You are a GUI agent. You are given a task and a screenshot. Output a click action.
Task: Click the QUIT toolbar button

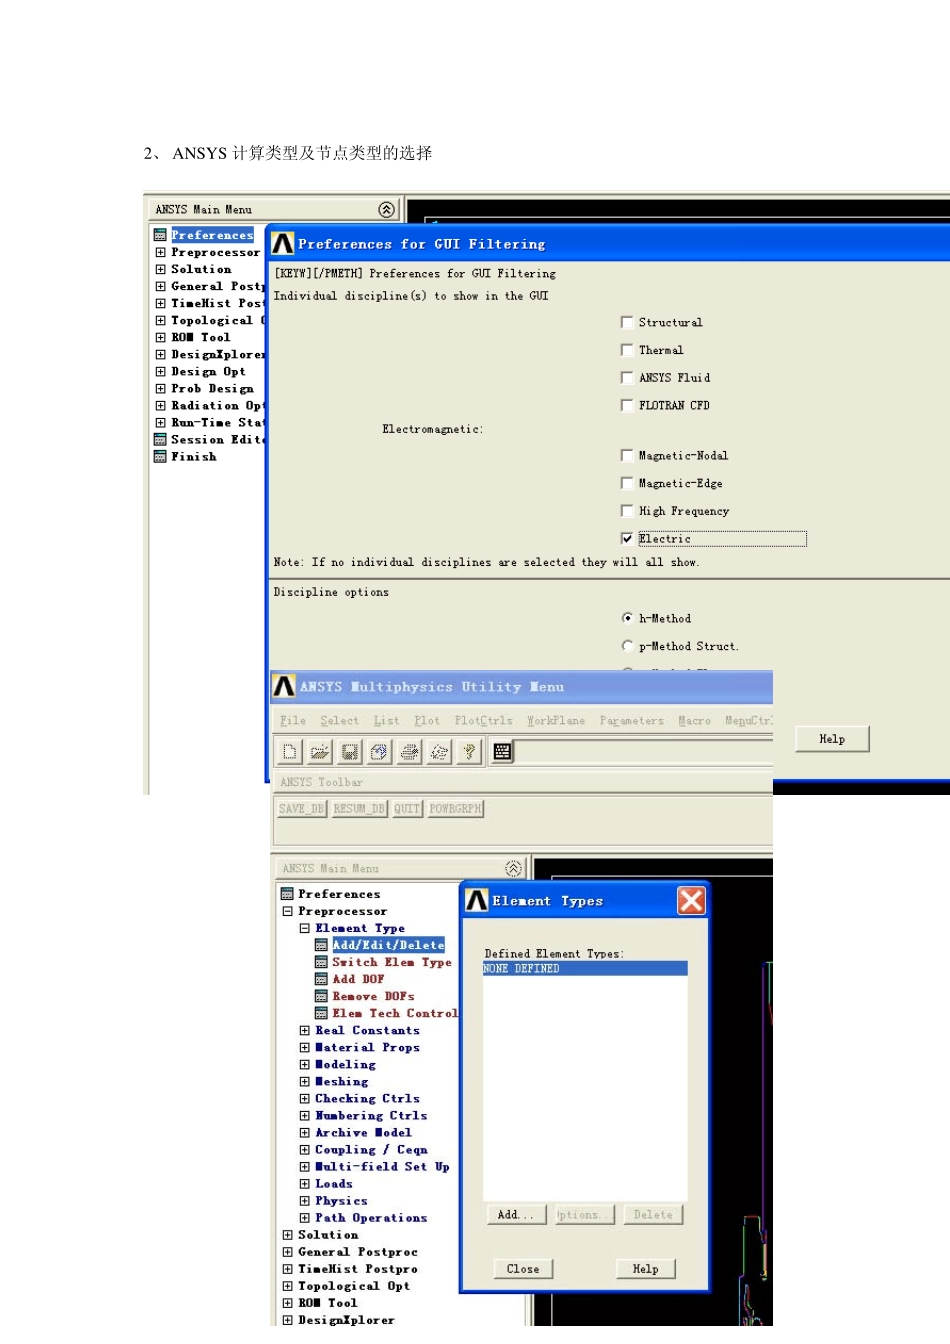pyautogui.click(x=407, y=808)
